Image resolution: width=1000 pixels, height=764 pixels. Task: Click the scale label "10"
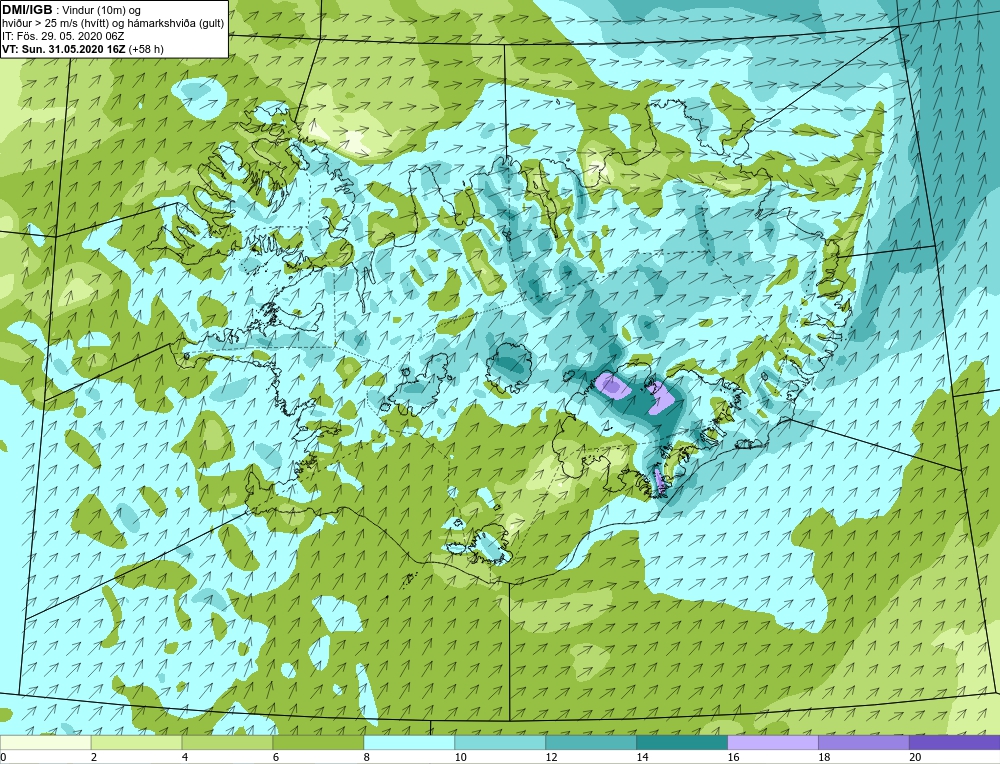coord(460,757)
